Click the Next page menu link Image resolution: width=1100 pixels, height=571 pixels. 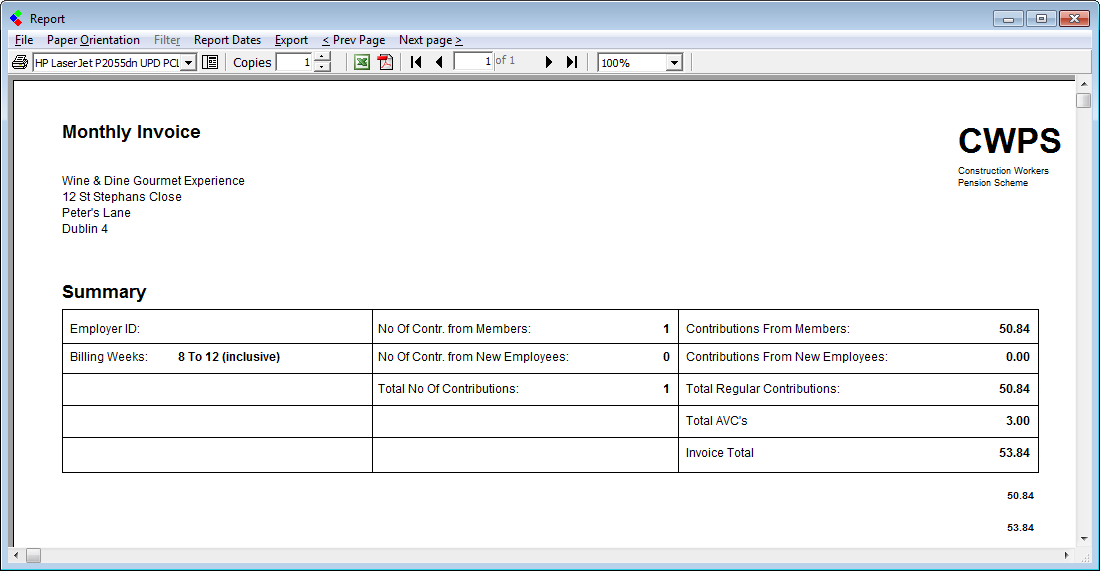pyautogui.click(x=430, y=40)
